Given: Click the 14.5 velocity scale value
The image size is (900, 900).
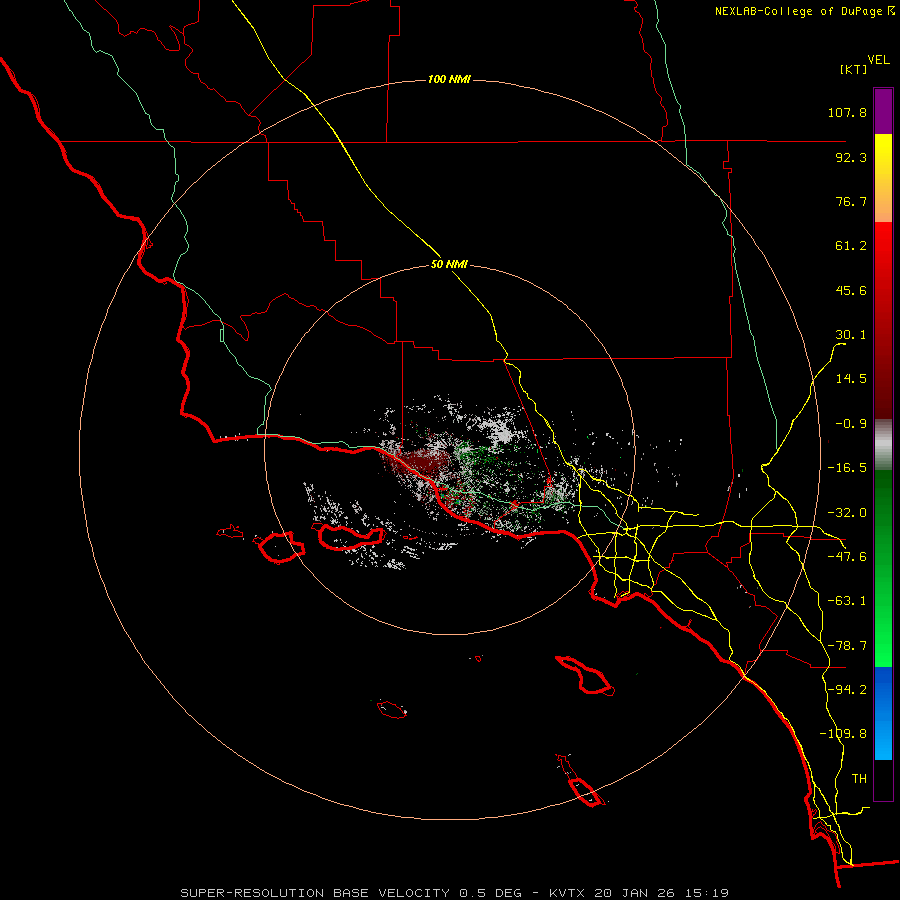Looking at the screenshot, I should 851,379.
